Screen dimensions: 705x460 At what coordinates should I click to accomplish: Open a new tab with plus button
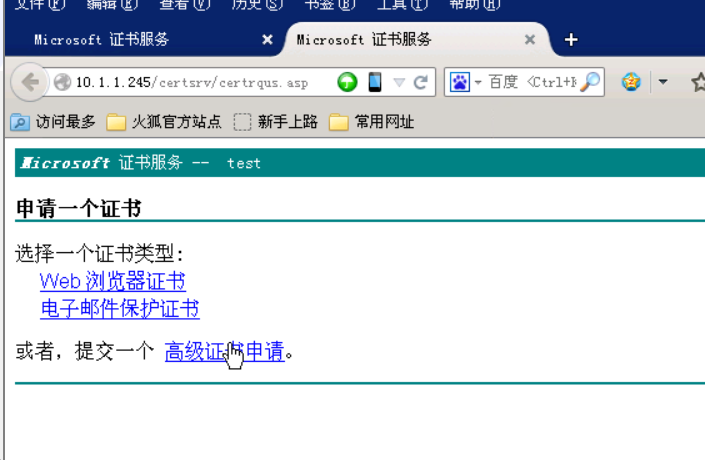(x=571, y=40)
